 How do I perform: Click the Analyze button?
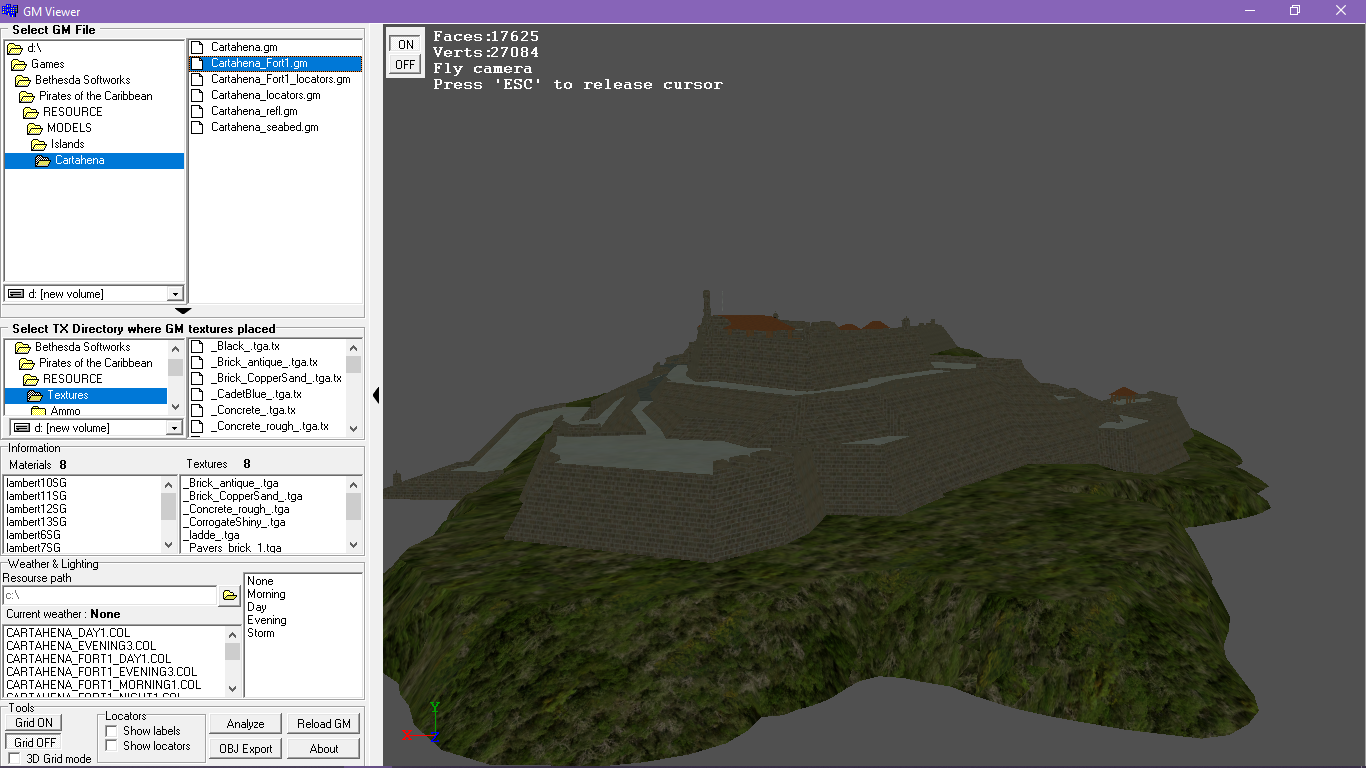pyautogui.click(x=245, y=724)
